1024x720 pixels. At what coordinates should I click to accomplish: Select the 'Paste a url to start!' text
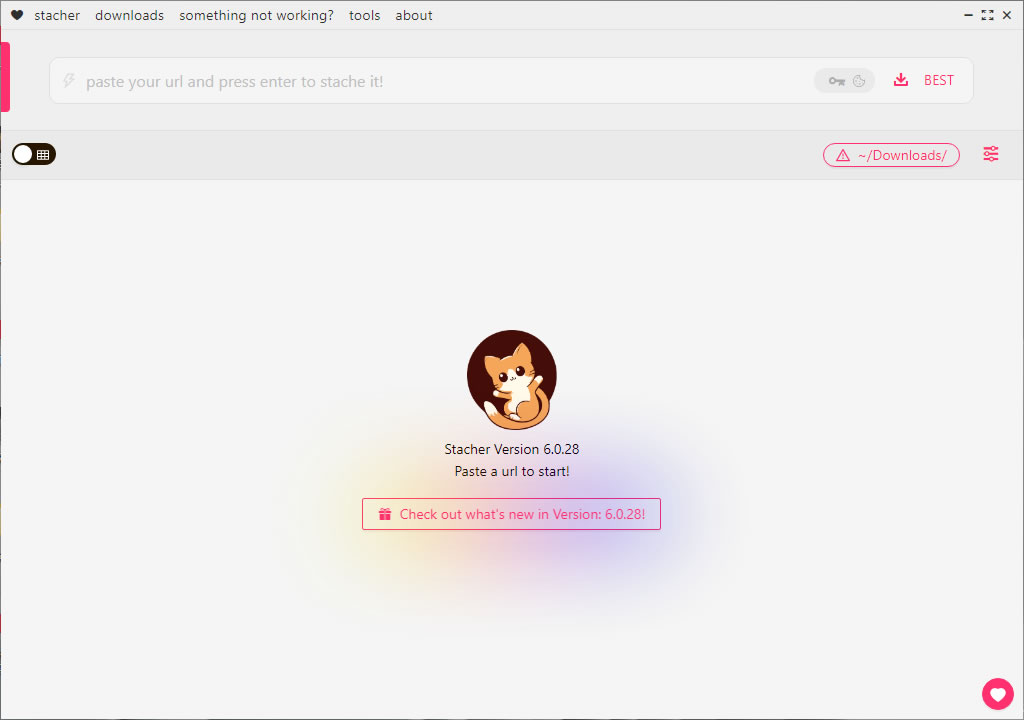tap(512, 471)
